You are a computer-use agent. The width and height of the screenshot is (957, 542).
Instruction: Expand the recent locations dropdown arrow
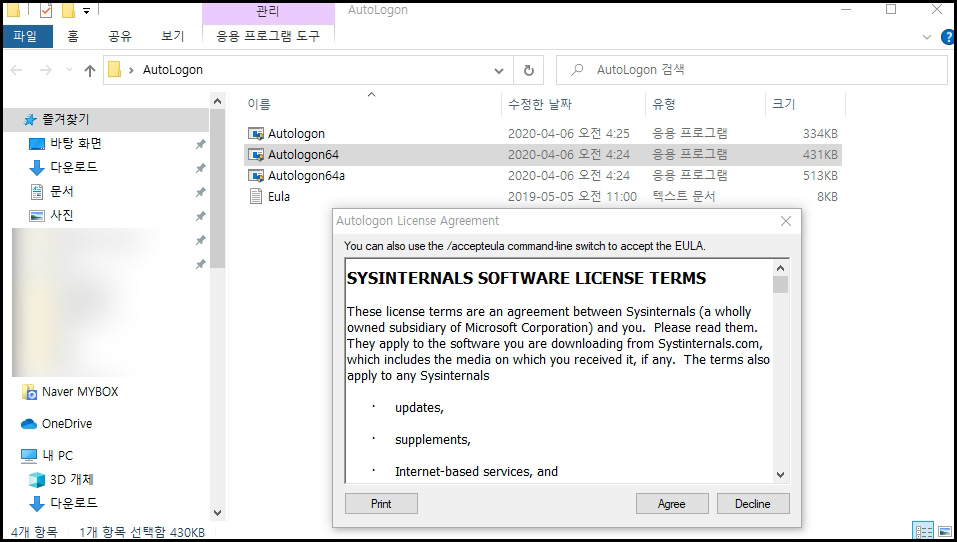click(x=69, y=70)
